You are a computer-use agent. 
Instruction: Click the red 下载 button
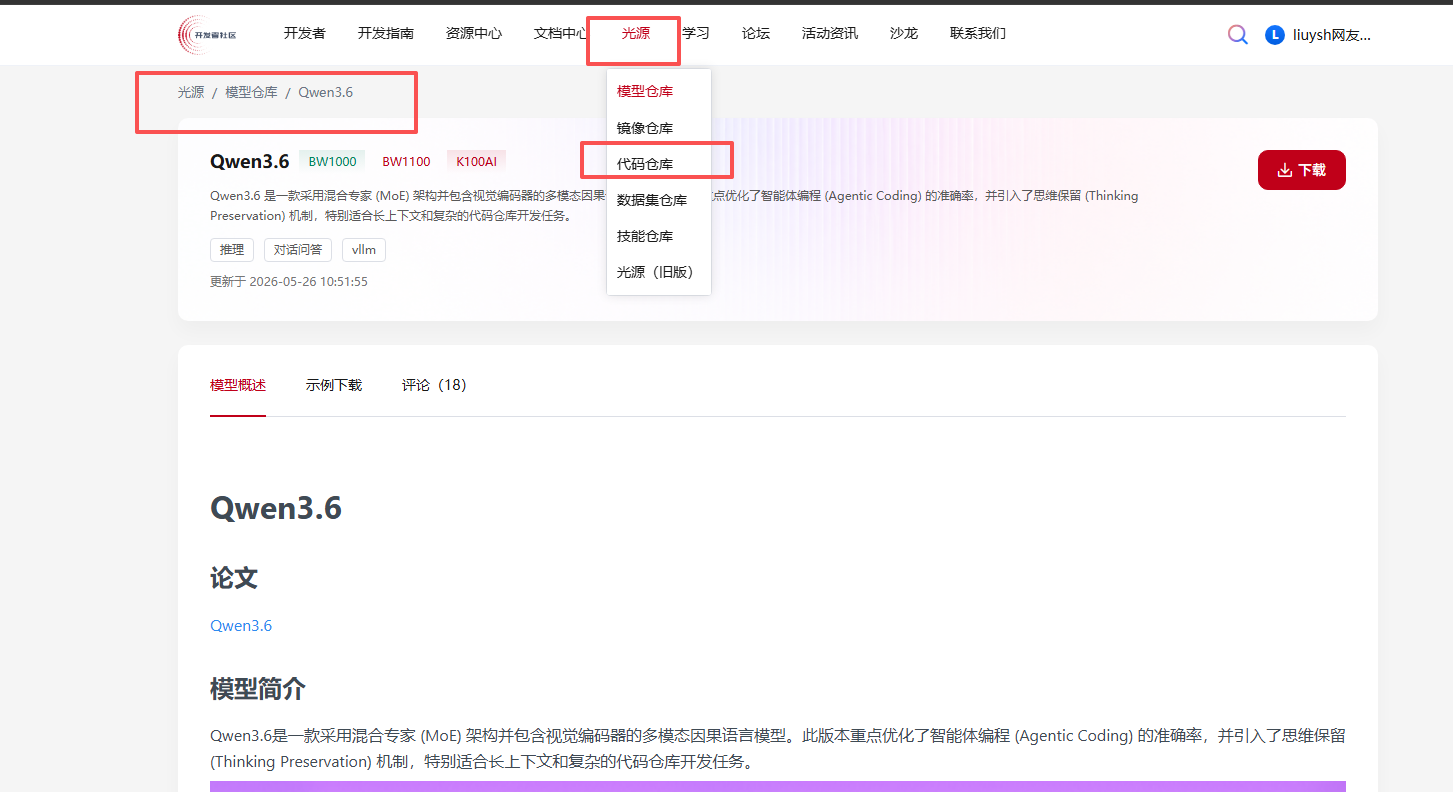point(1302,170)
